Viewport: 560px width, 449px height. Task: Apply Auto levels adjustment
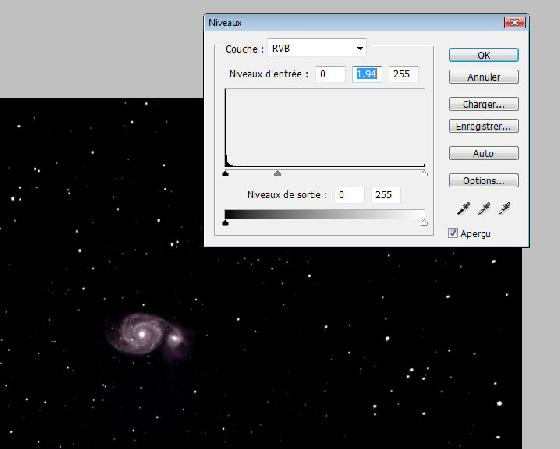pyautogui.click(x=484, y=153)
